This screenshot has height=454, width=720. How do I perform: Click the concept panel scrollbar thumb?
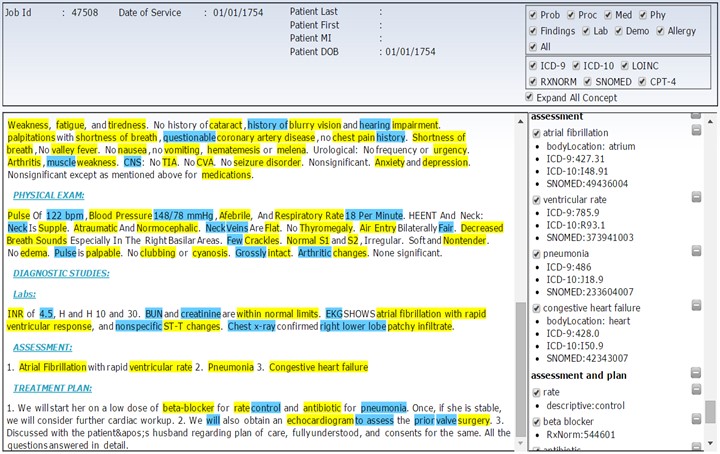tap(710, 411)
